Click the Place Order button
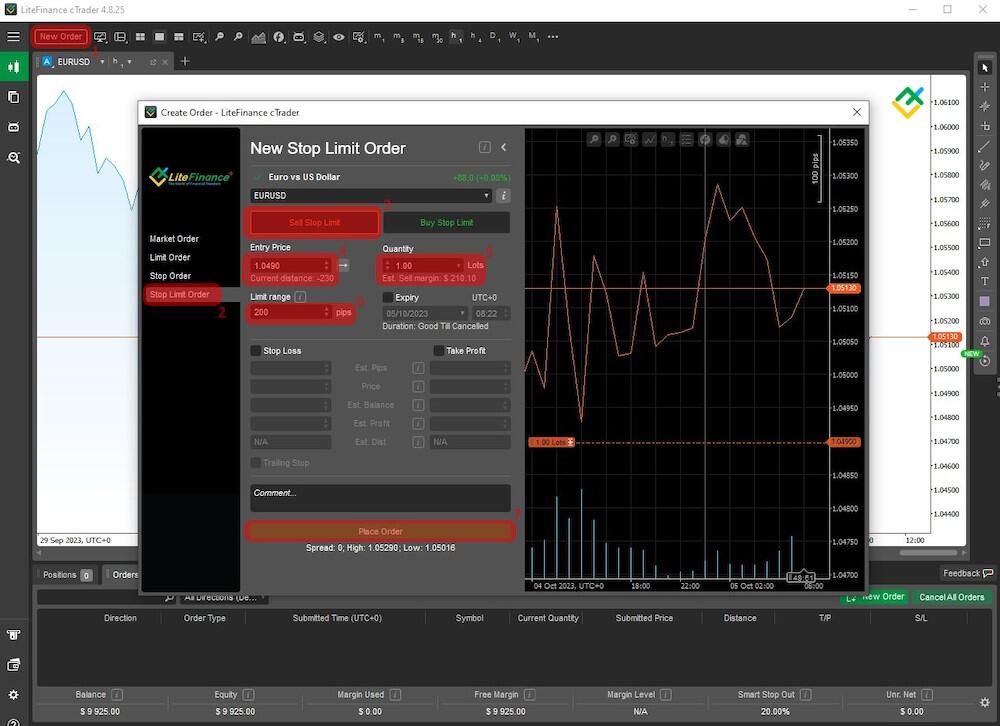Image resolution: width=1000 pixels, height=726 pixels. 380,531
